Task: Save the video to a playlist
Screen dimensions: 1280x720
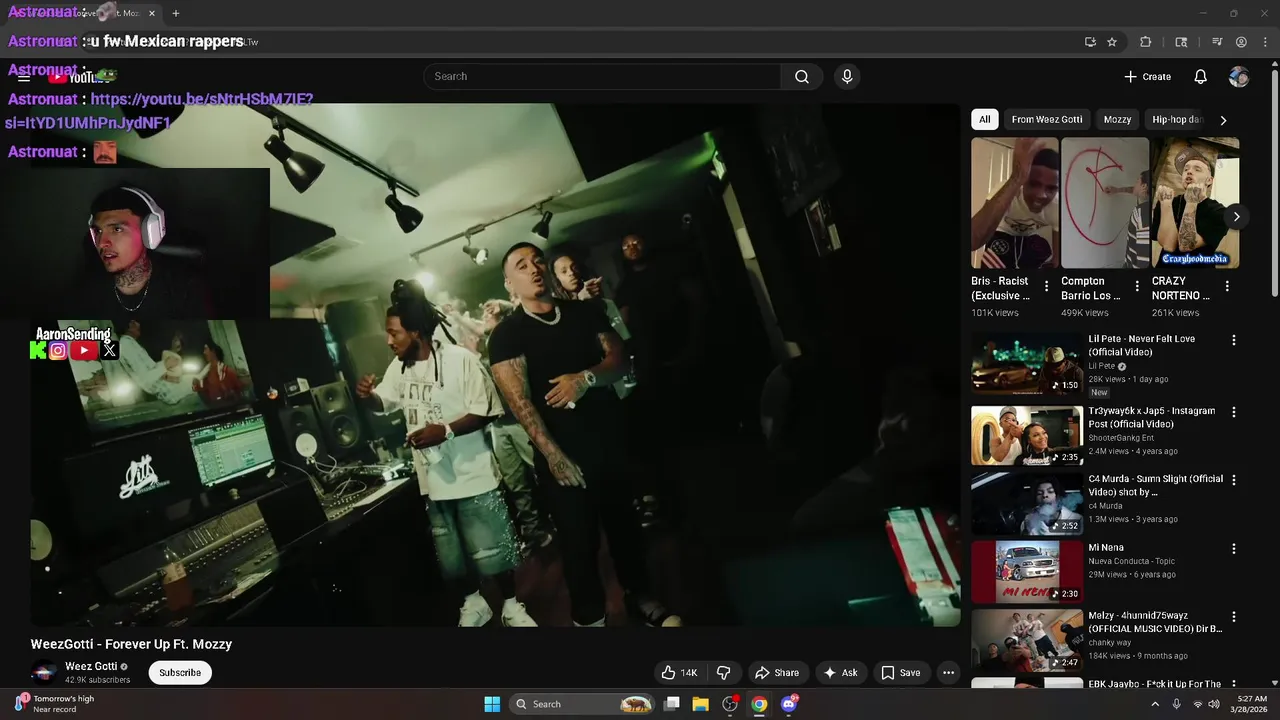Action: (x=901, y=673)
